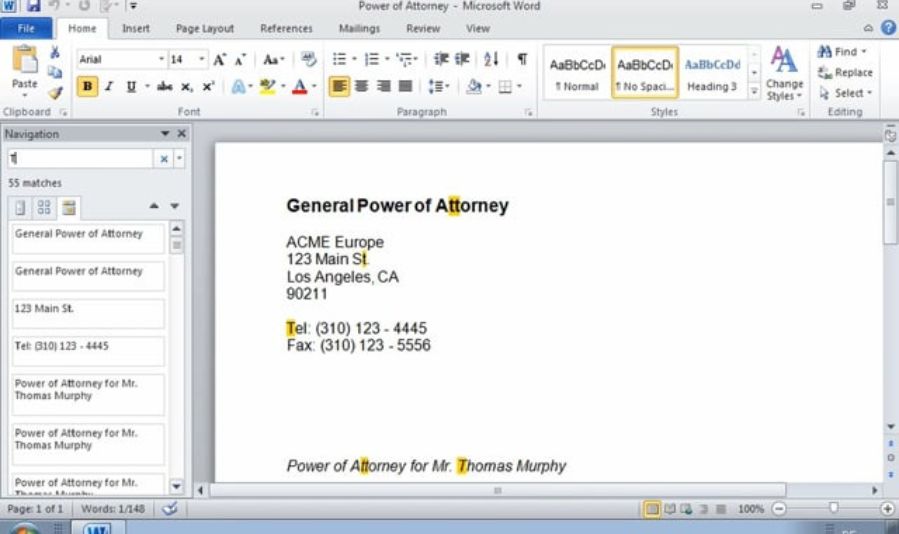Viewport: 899px width, 534px height.
Task: Apply red font color A
Action: pyautogui.click(x=299, y=87)
